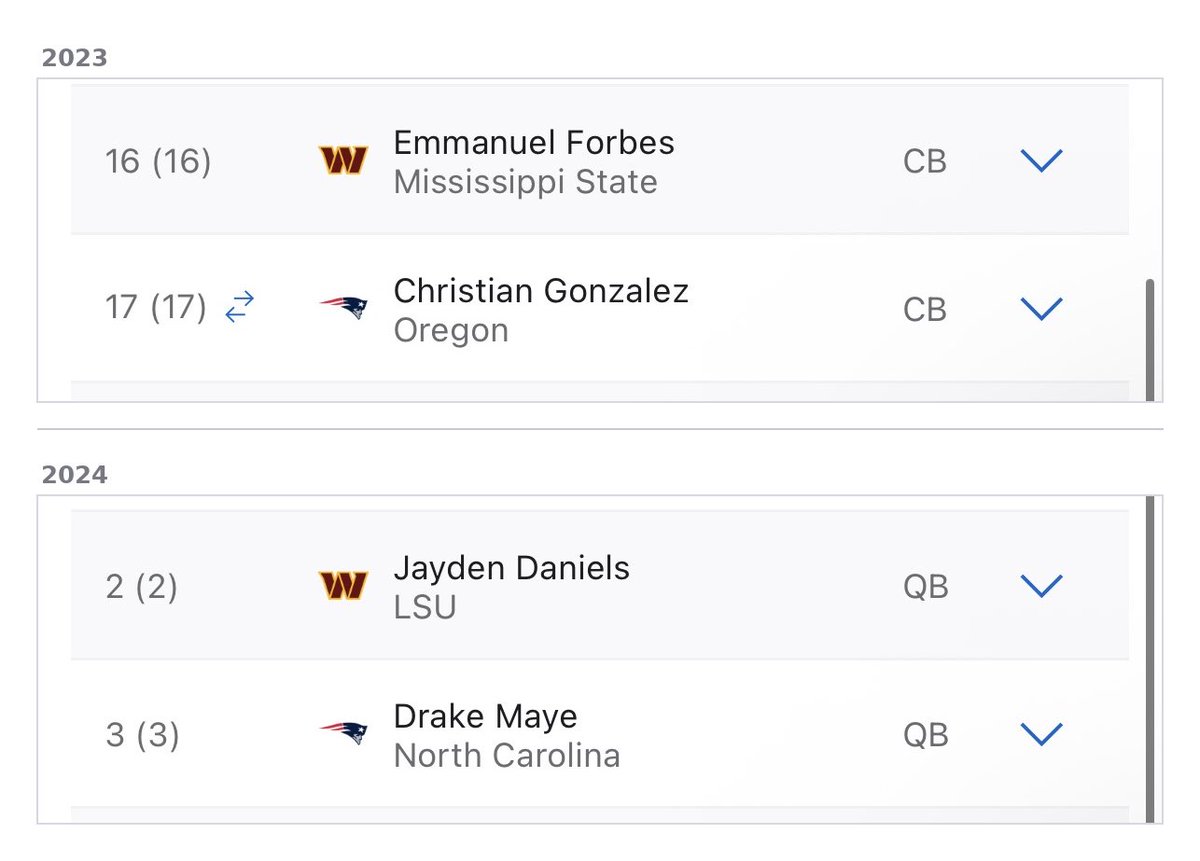Open Emmanuel Forbes player name
This screenshot has height=861, width=1200.
534,142
